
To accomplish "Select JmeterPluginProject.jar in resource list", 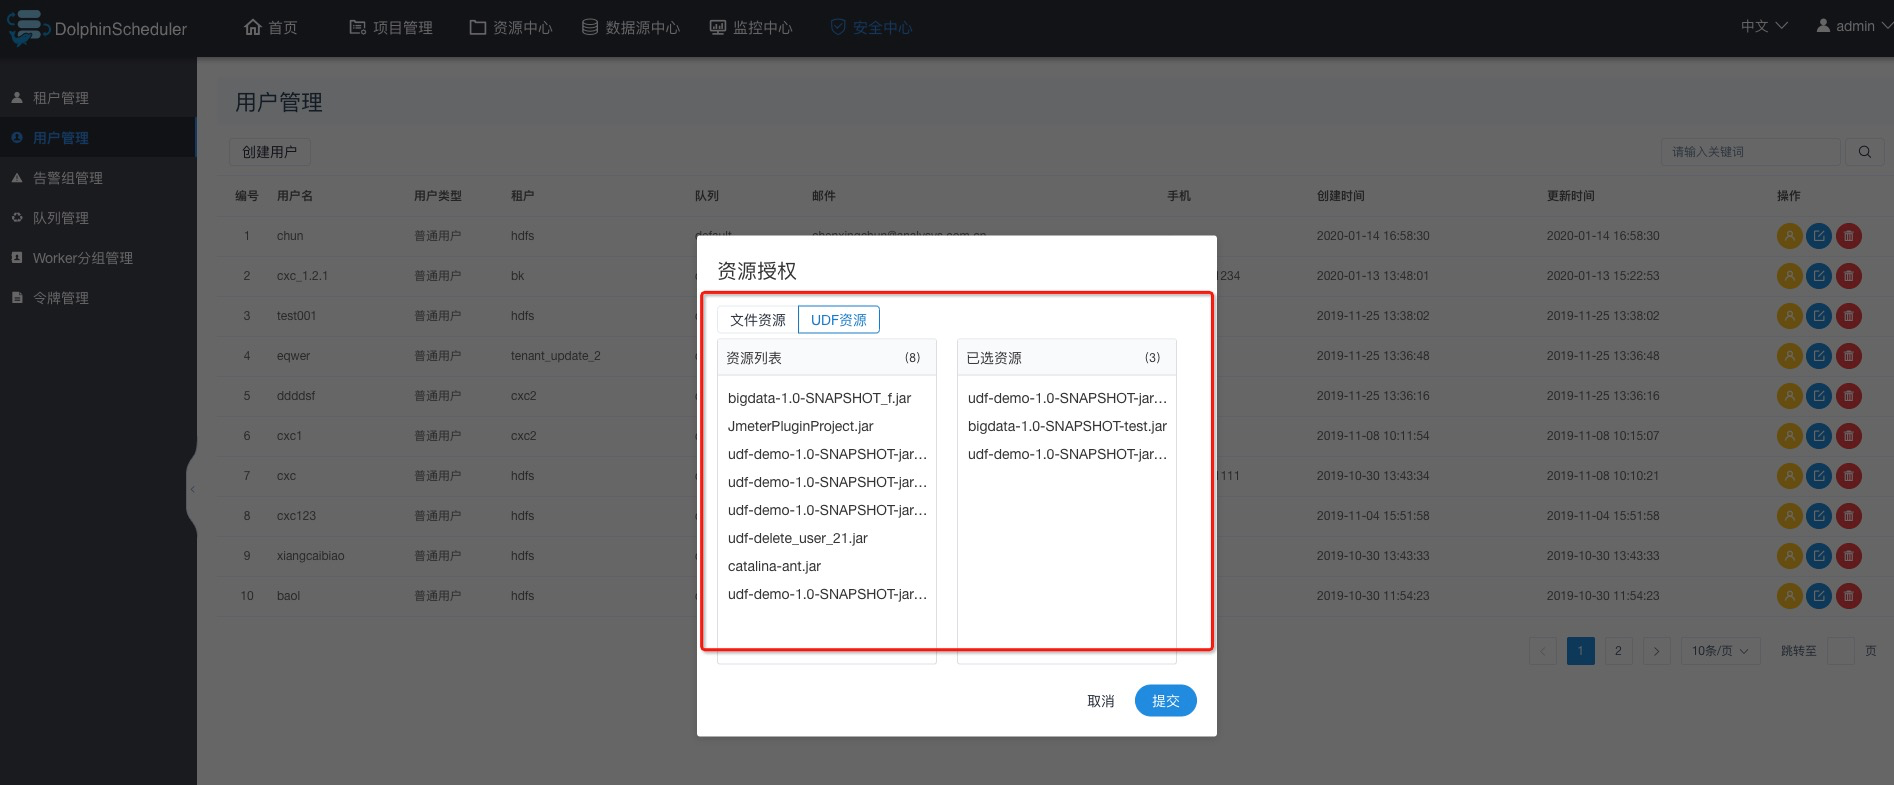I will 801,426.
